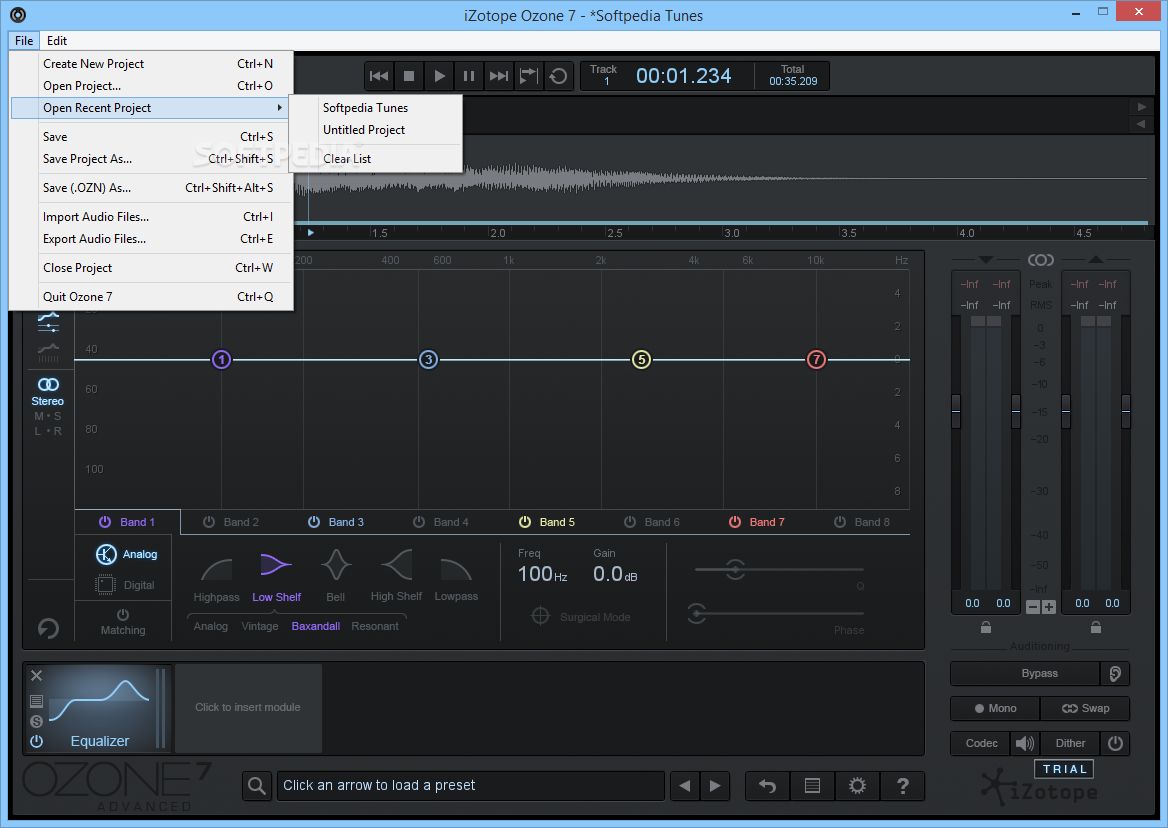Solo the Equalizer module with S icon
1168x828 pixels.
36,721
